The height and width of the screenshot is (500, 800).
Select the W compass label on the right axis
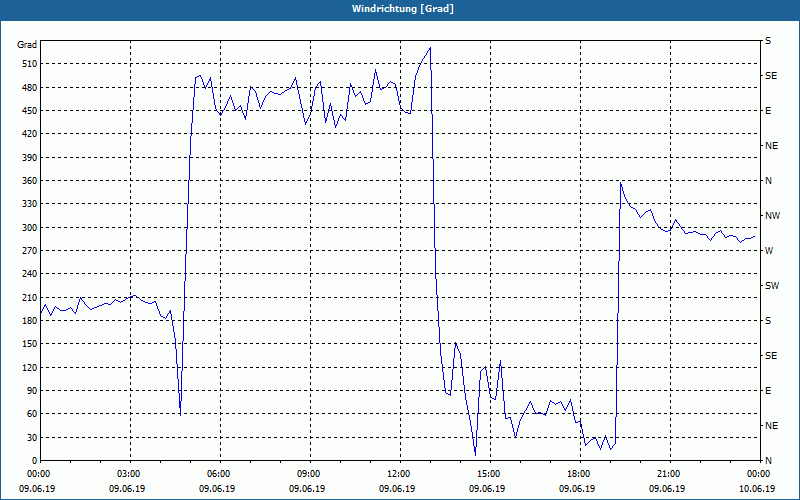(769, 251)
